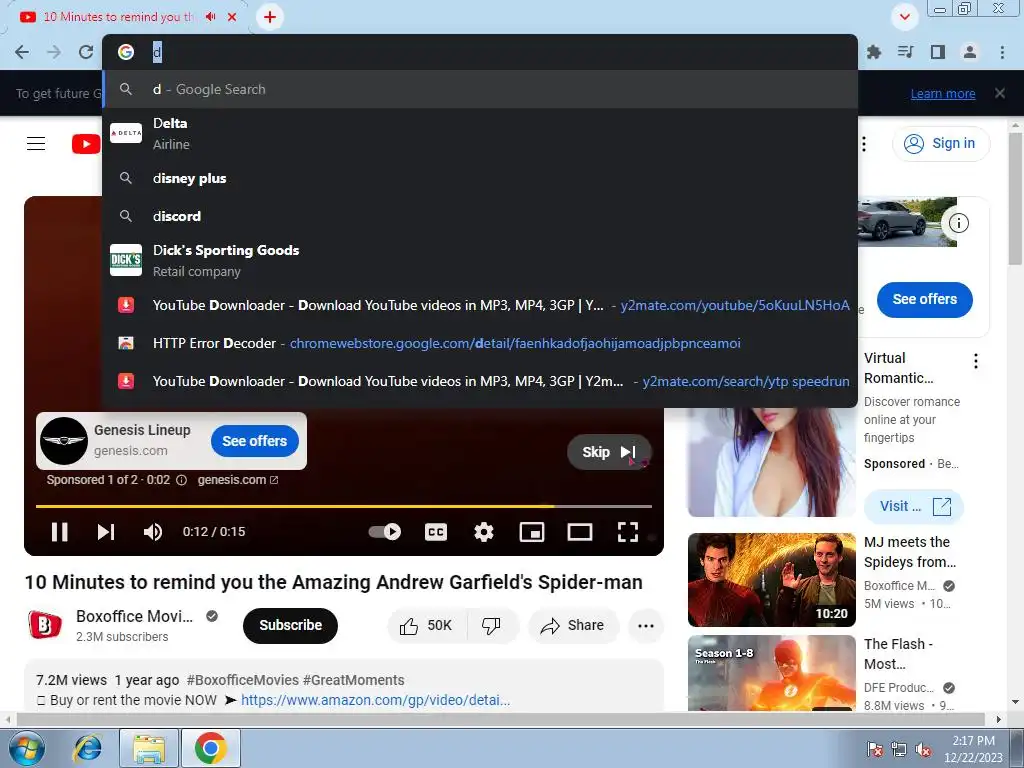Pause the video

tap(59, 532)
